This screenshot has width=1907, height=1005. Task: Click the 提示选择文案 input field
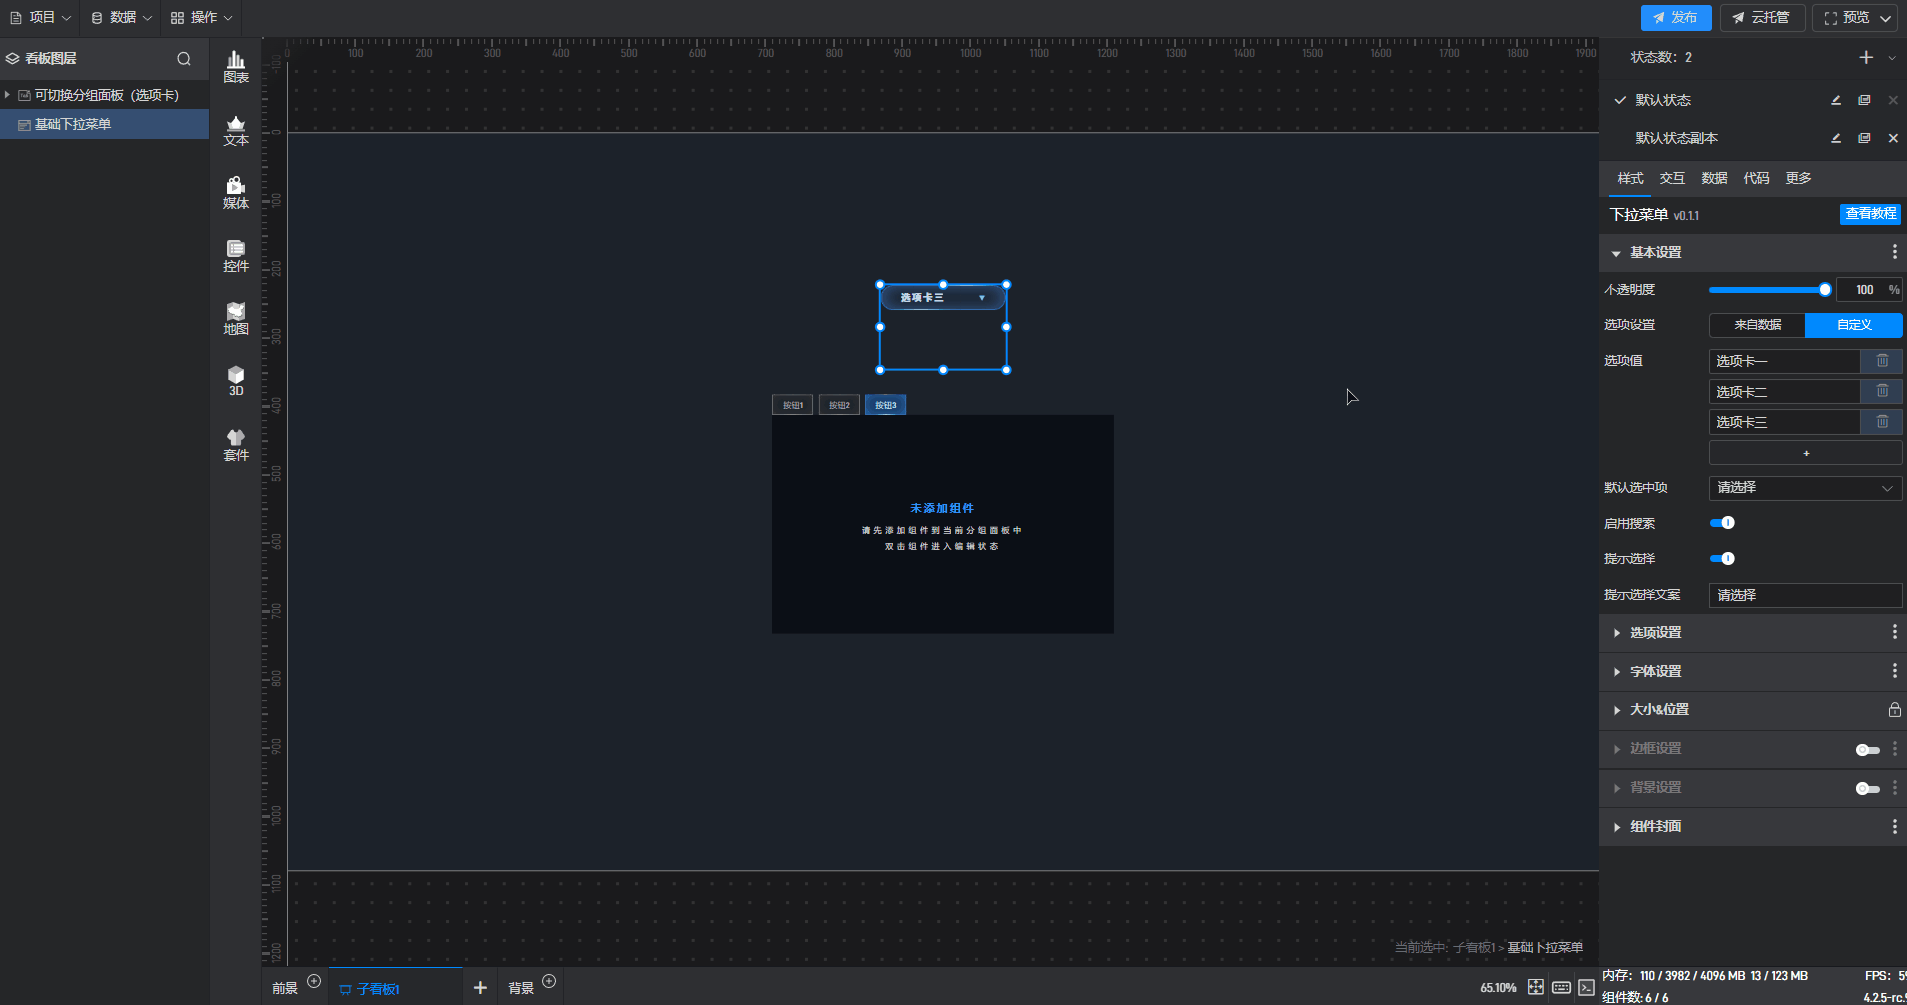pos(1805,595)
